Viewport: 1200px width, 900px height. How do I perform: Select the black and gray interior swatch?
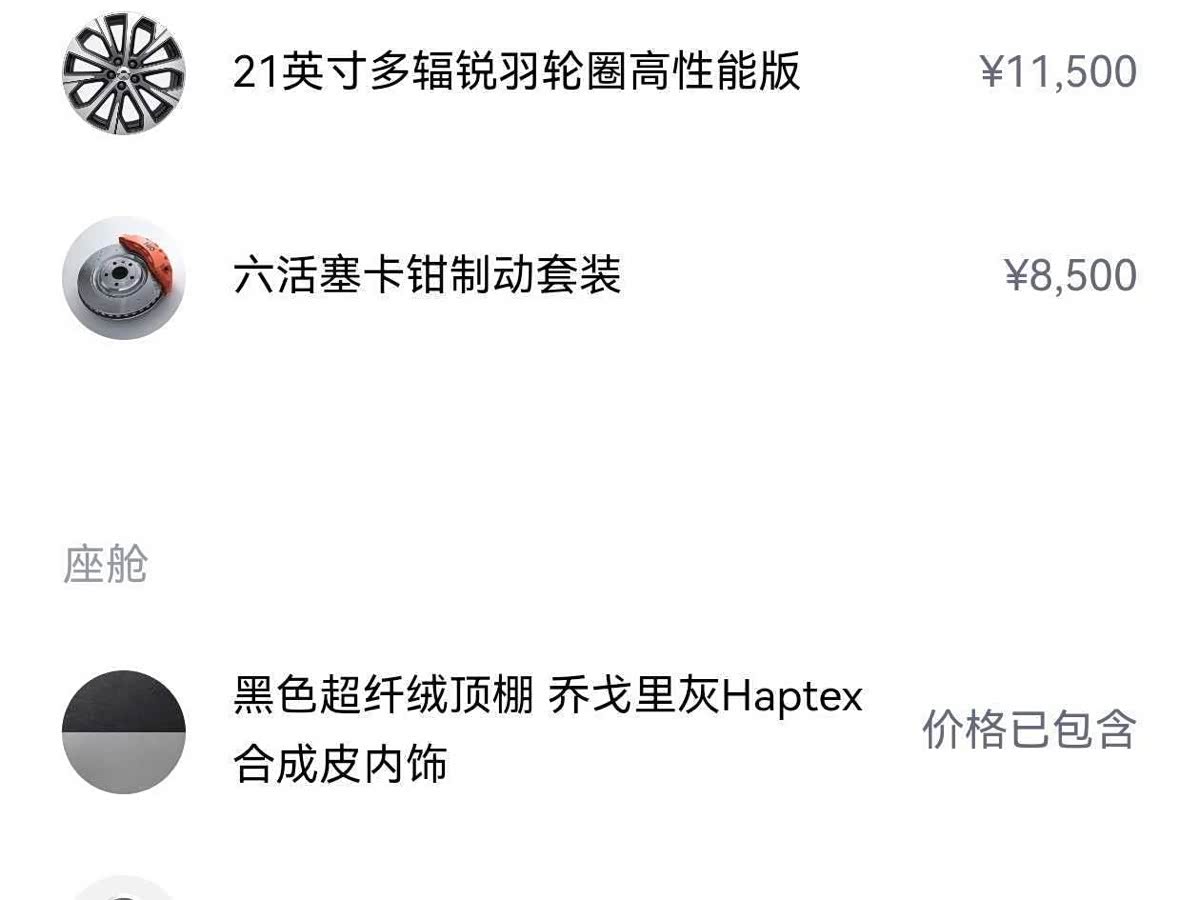(124, 732)
